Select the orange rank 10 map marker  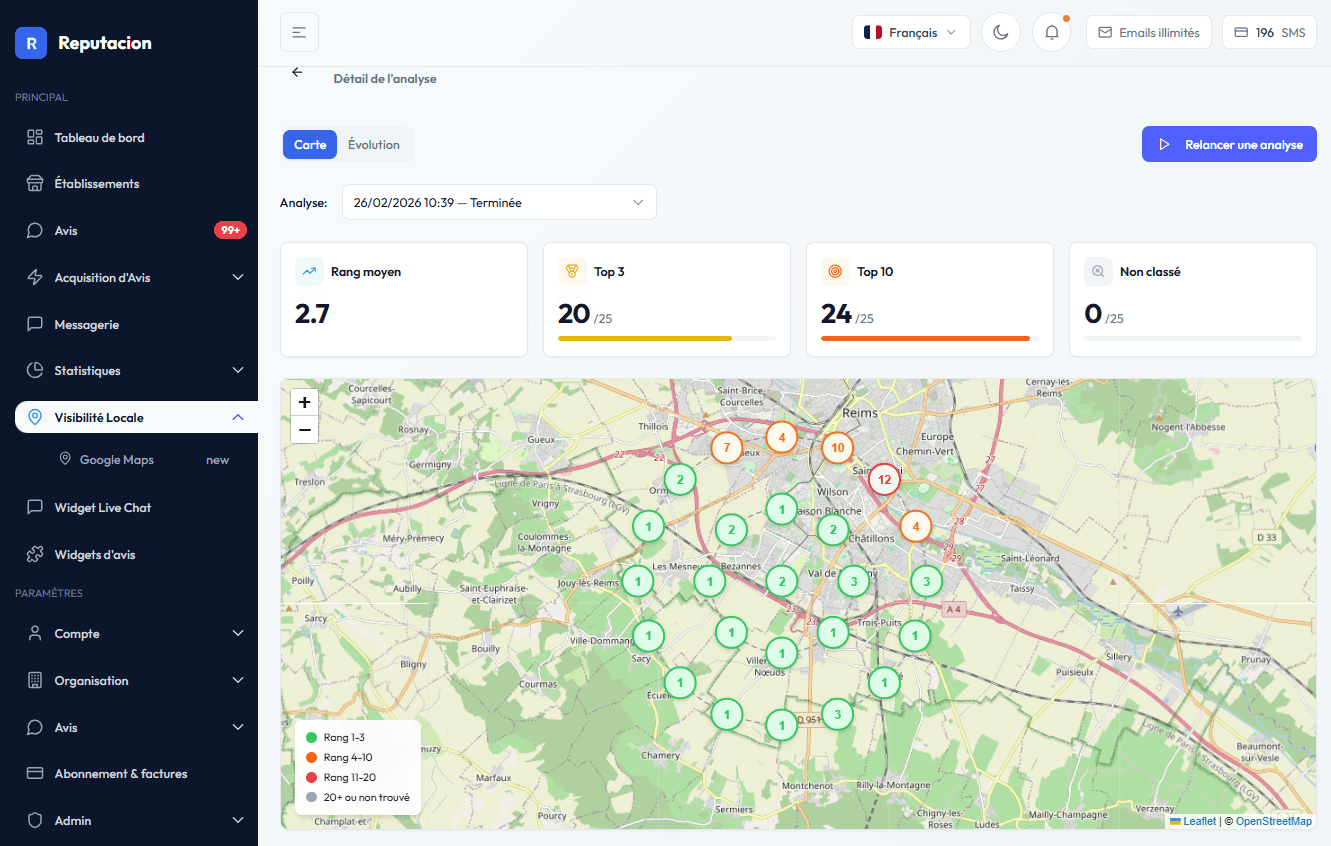(837, 447)
